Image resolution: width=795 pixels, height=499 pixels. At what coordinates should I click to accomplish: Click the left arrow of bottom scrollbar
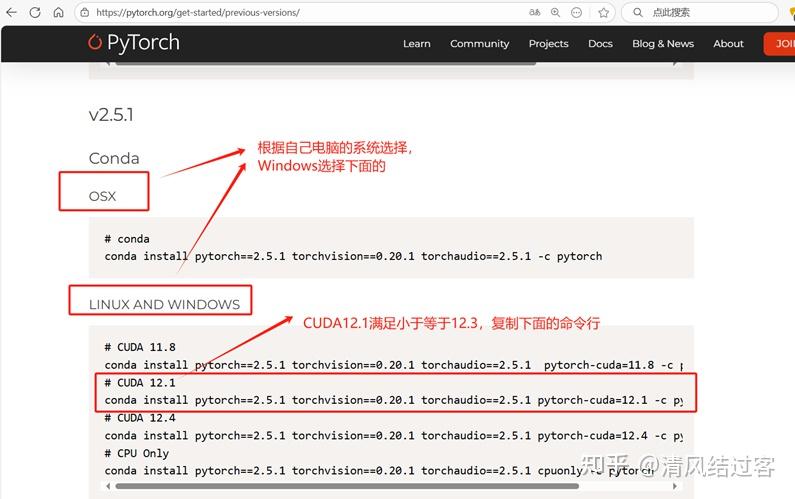click(x=107, y=486)
